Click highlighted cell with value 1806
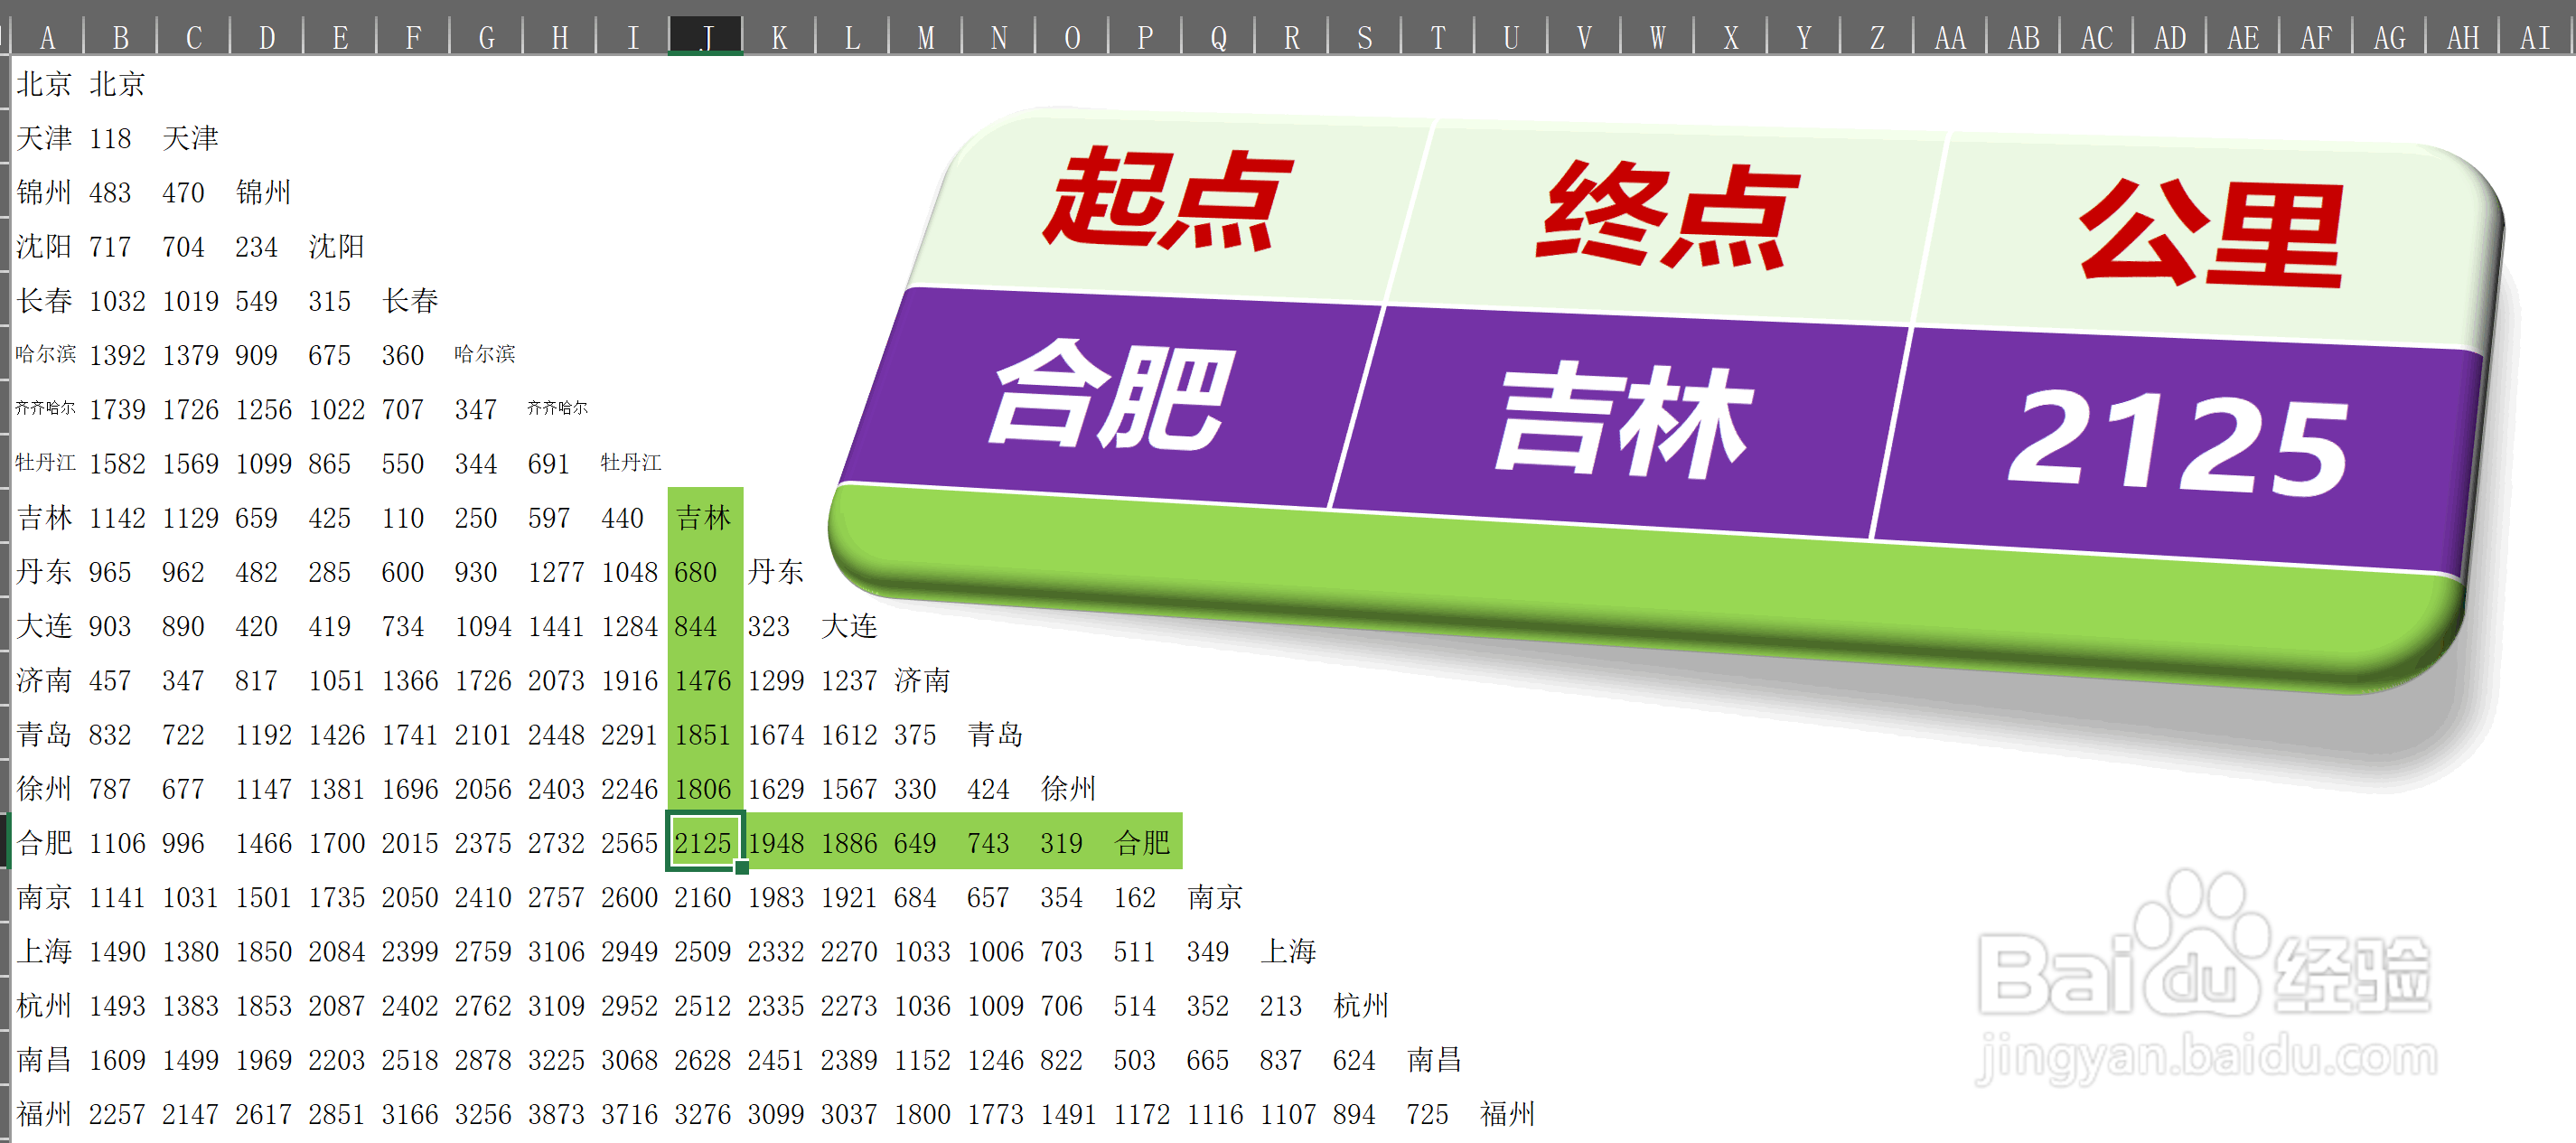 click(703, 788)
